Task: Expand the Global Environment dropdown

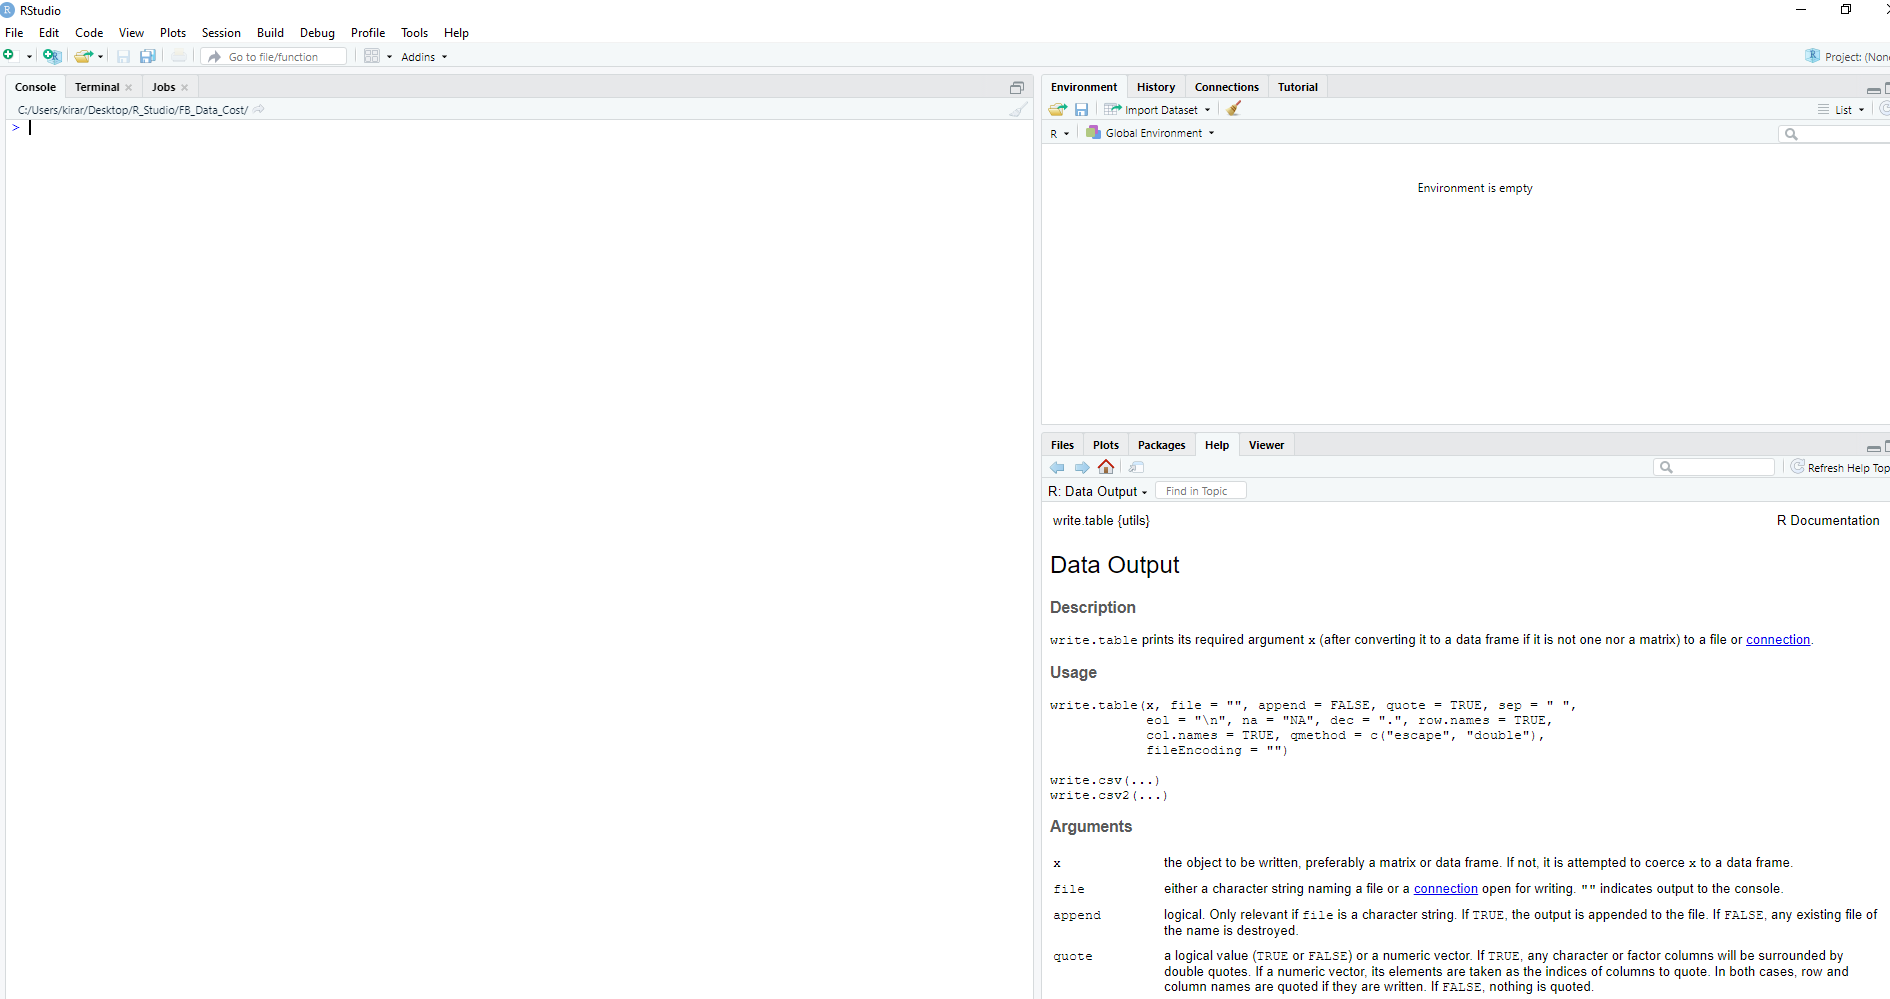Action: click(1152, 133)
